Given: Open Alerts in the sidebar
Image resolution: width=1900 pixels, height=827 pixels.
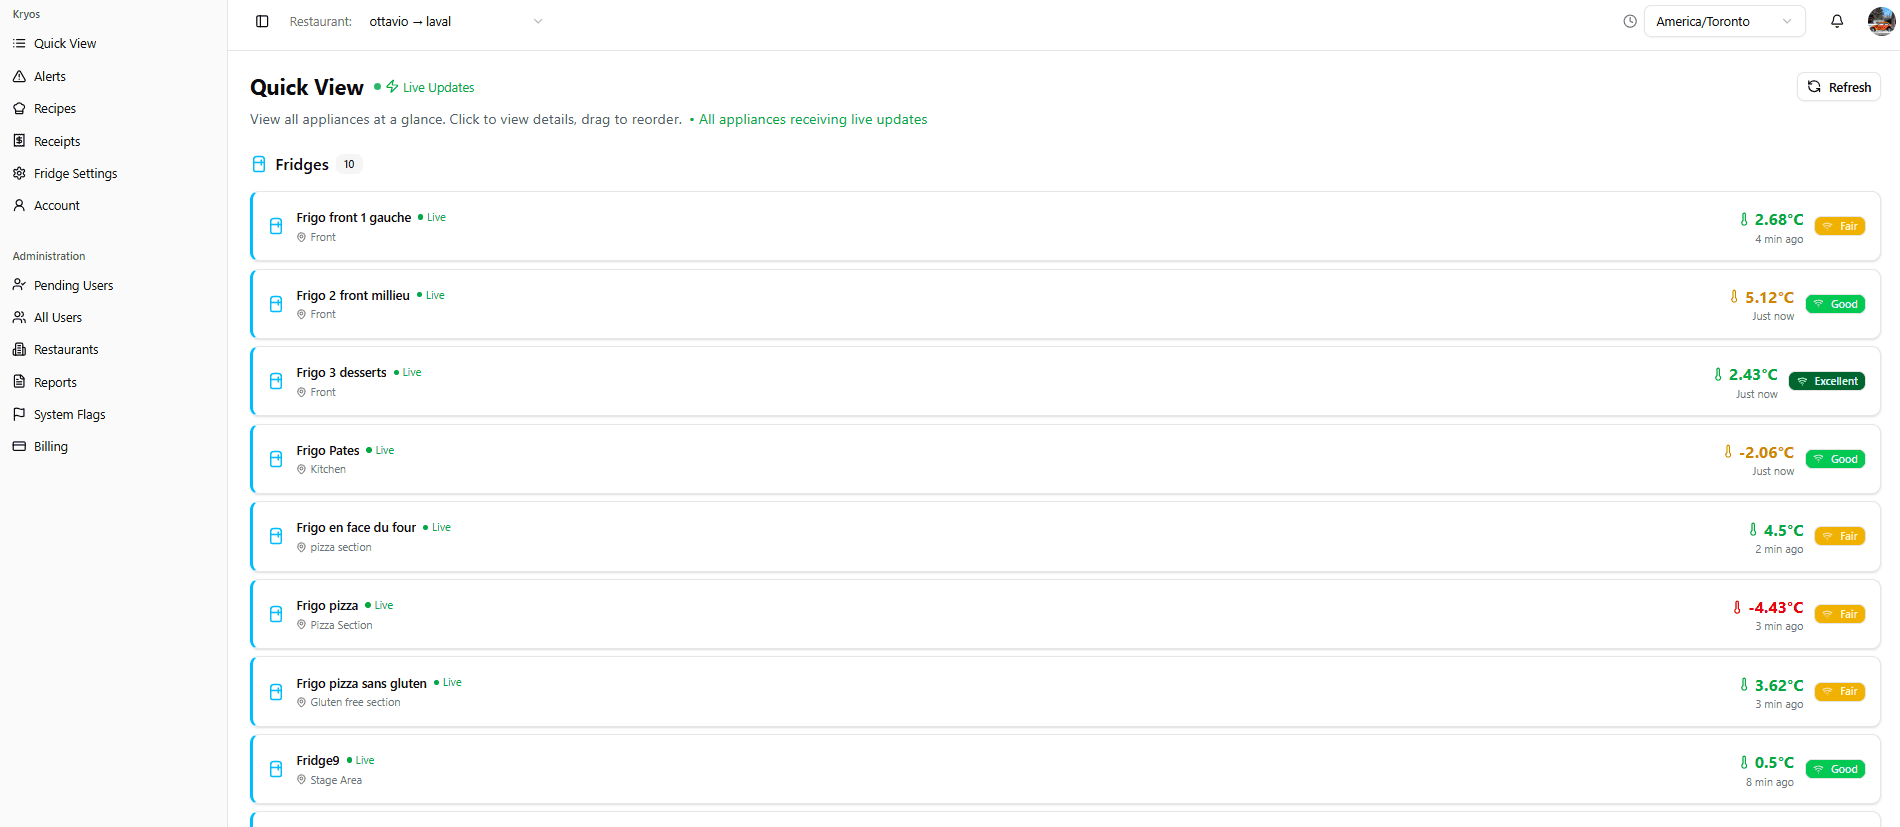Looking at the screenshot, I should [x=50, y=77].
